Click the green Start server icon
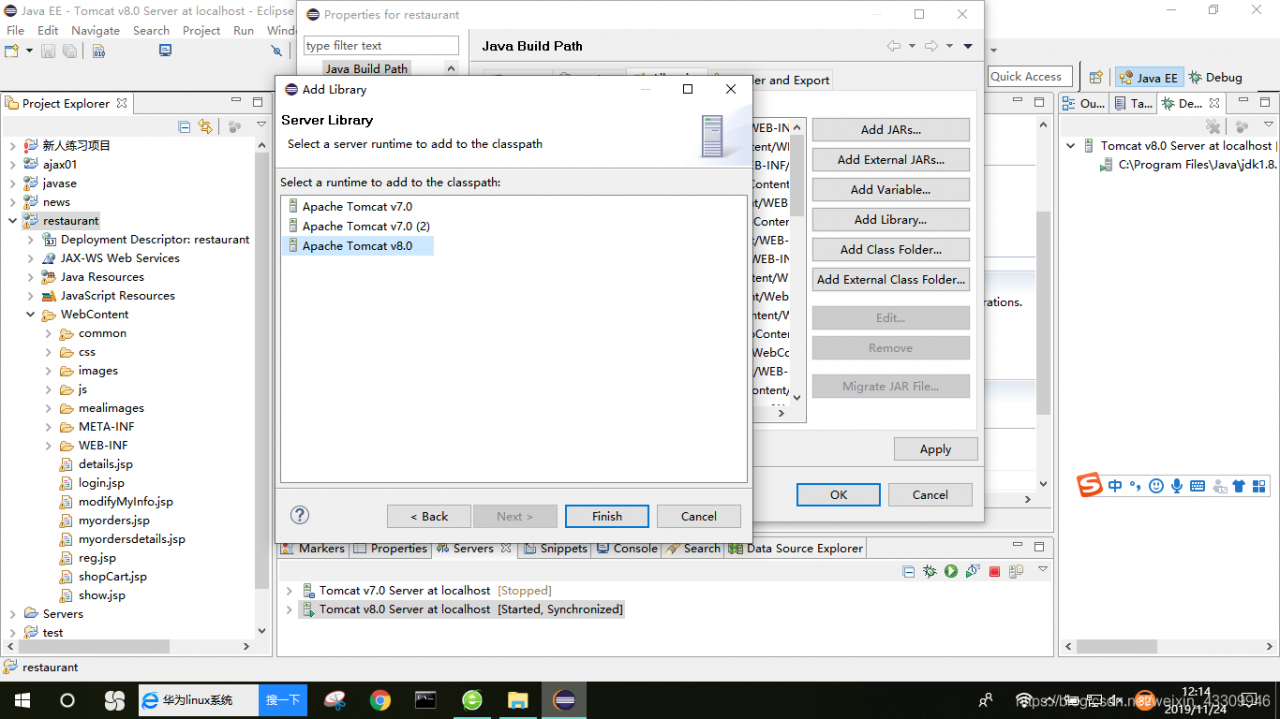 coord(951,571)
